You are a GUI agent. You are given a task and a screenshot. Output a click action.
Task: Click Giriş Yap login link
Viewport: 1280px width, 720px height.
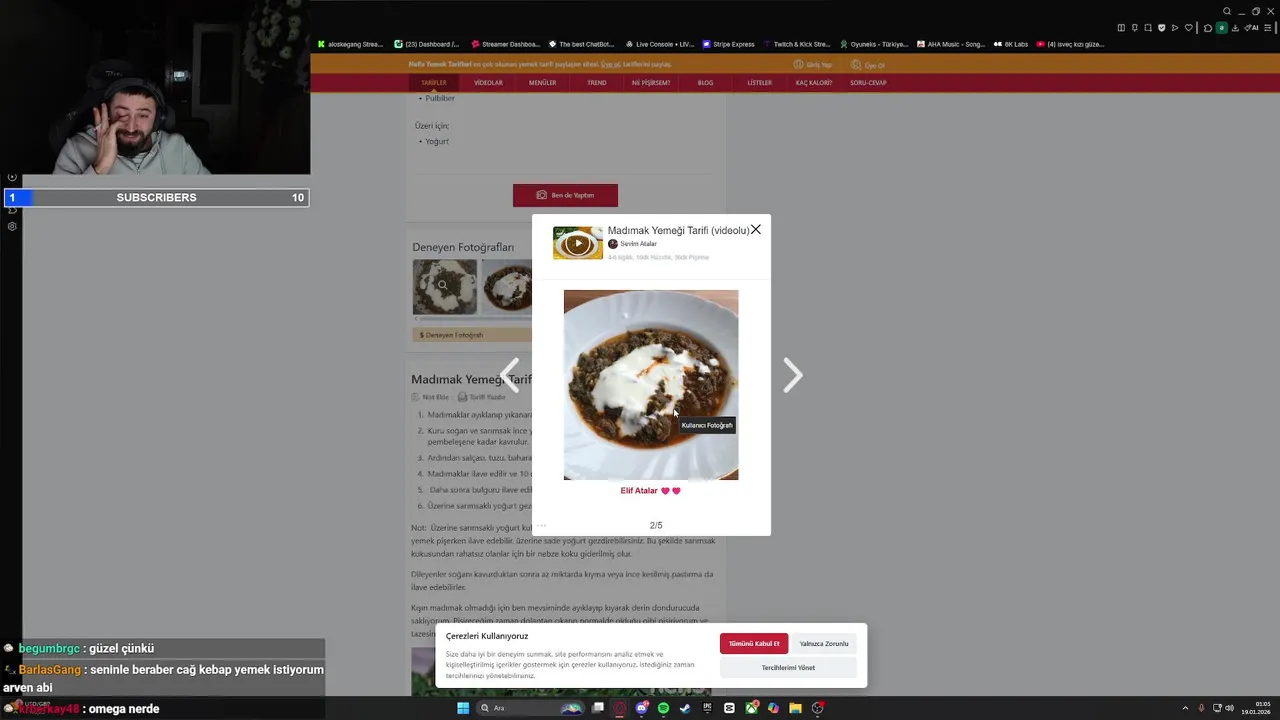click(813, 65)
